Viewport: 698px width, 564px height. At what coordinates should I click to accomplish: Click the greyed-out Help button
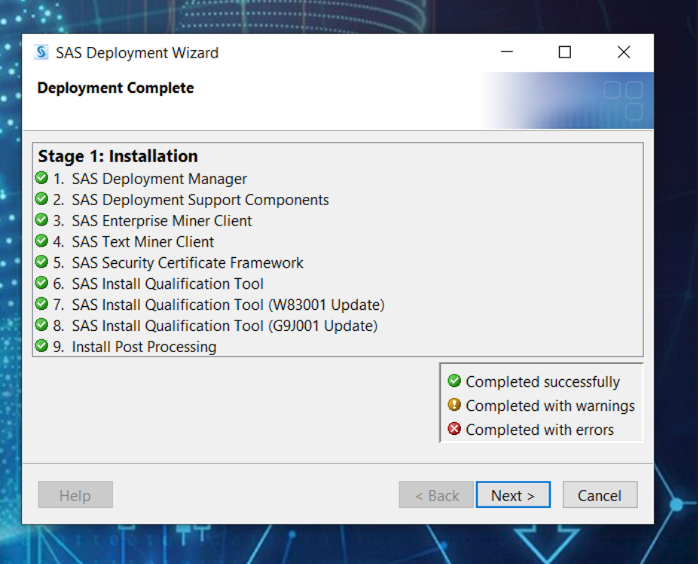pos(75,495)
